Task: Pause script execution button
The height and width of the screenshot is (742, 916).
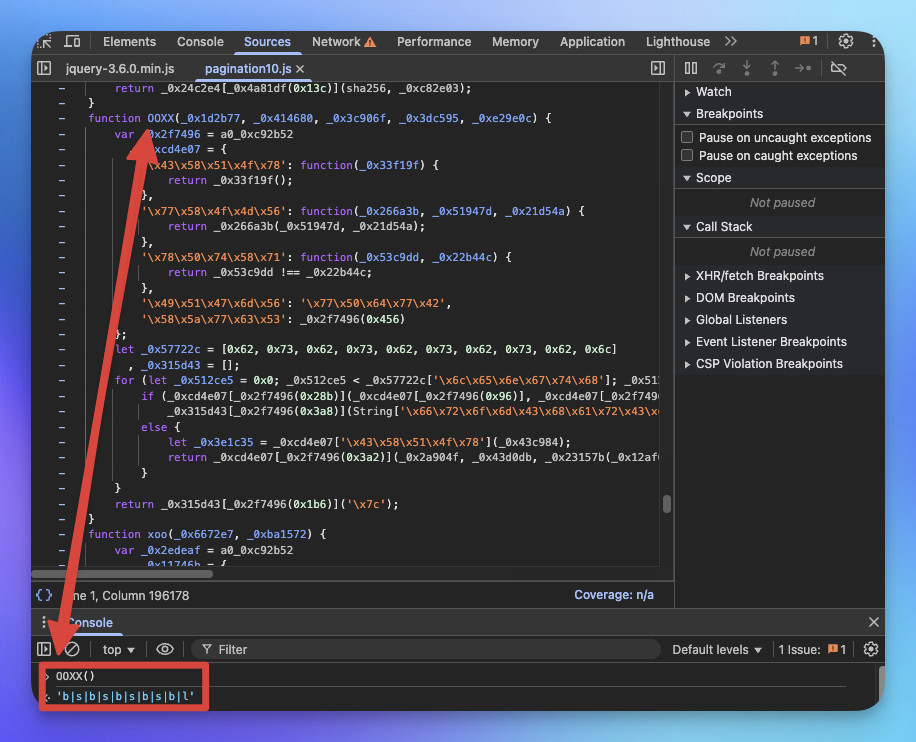Action: pos(691,68)
